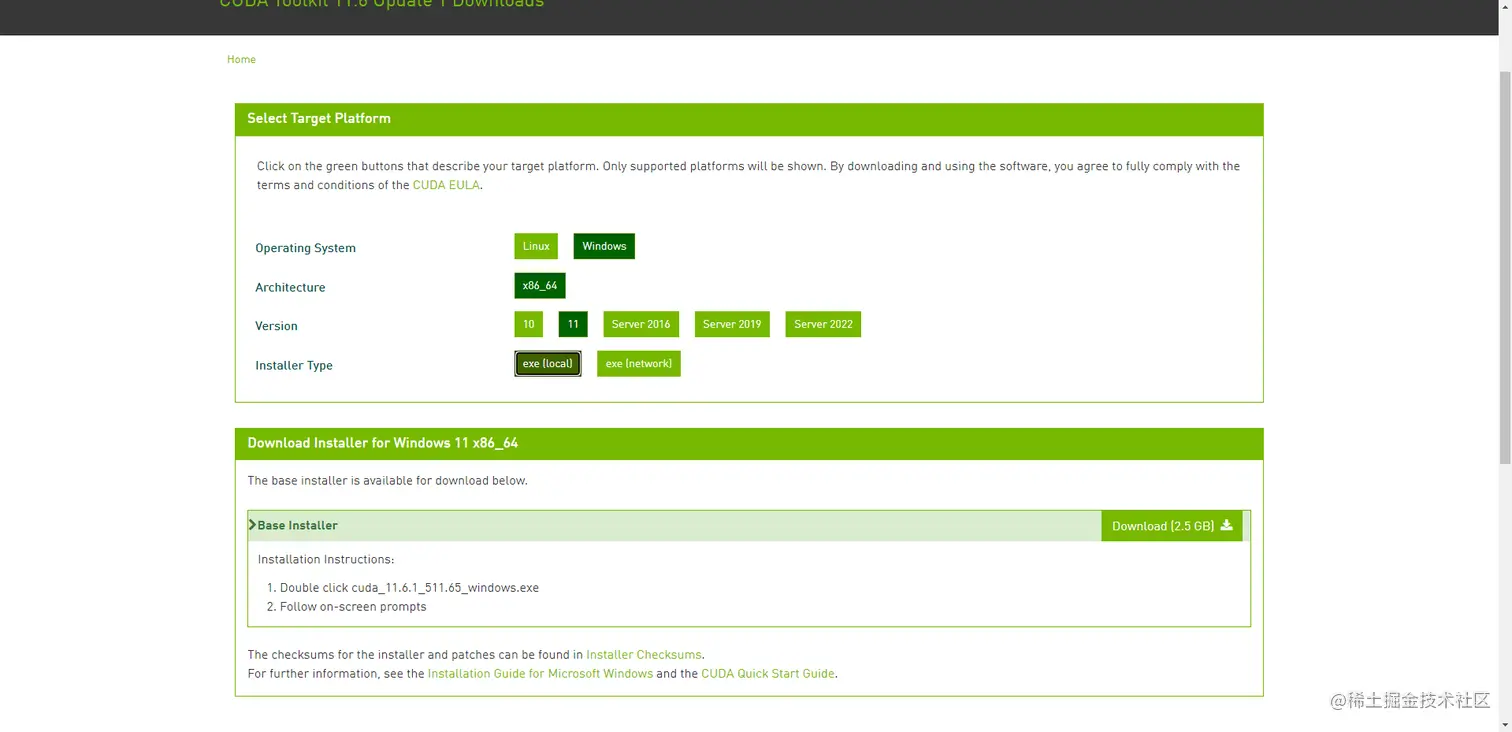Screen dimensions: 1512x732
Task: Choose Server 2022 version
Action: (x=823, y=324)
